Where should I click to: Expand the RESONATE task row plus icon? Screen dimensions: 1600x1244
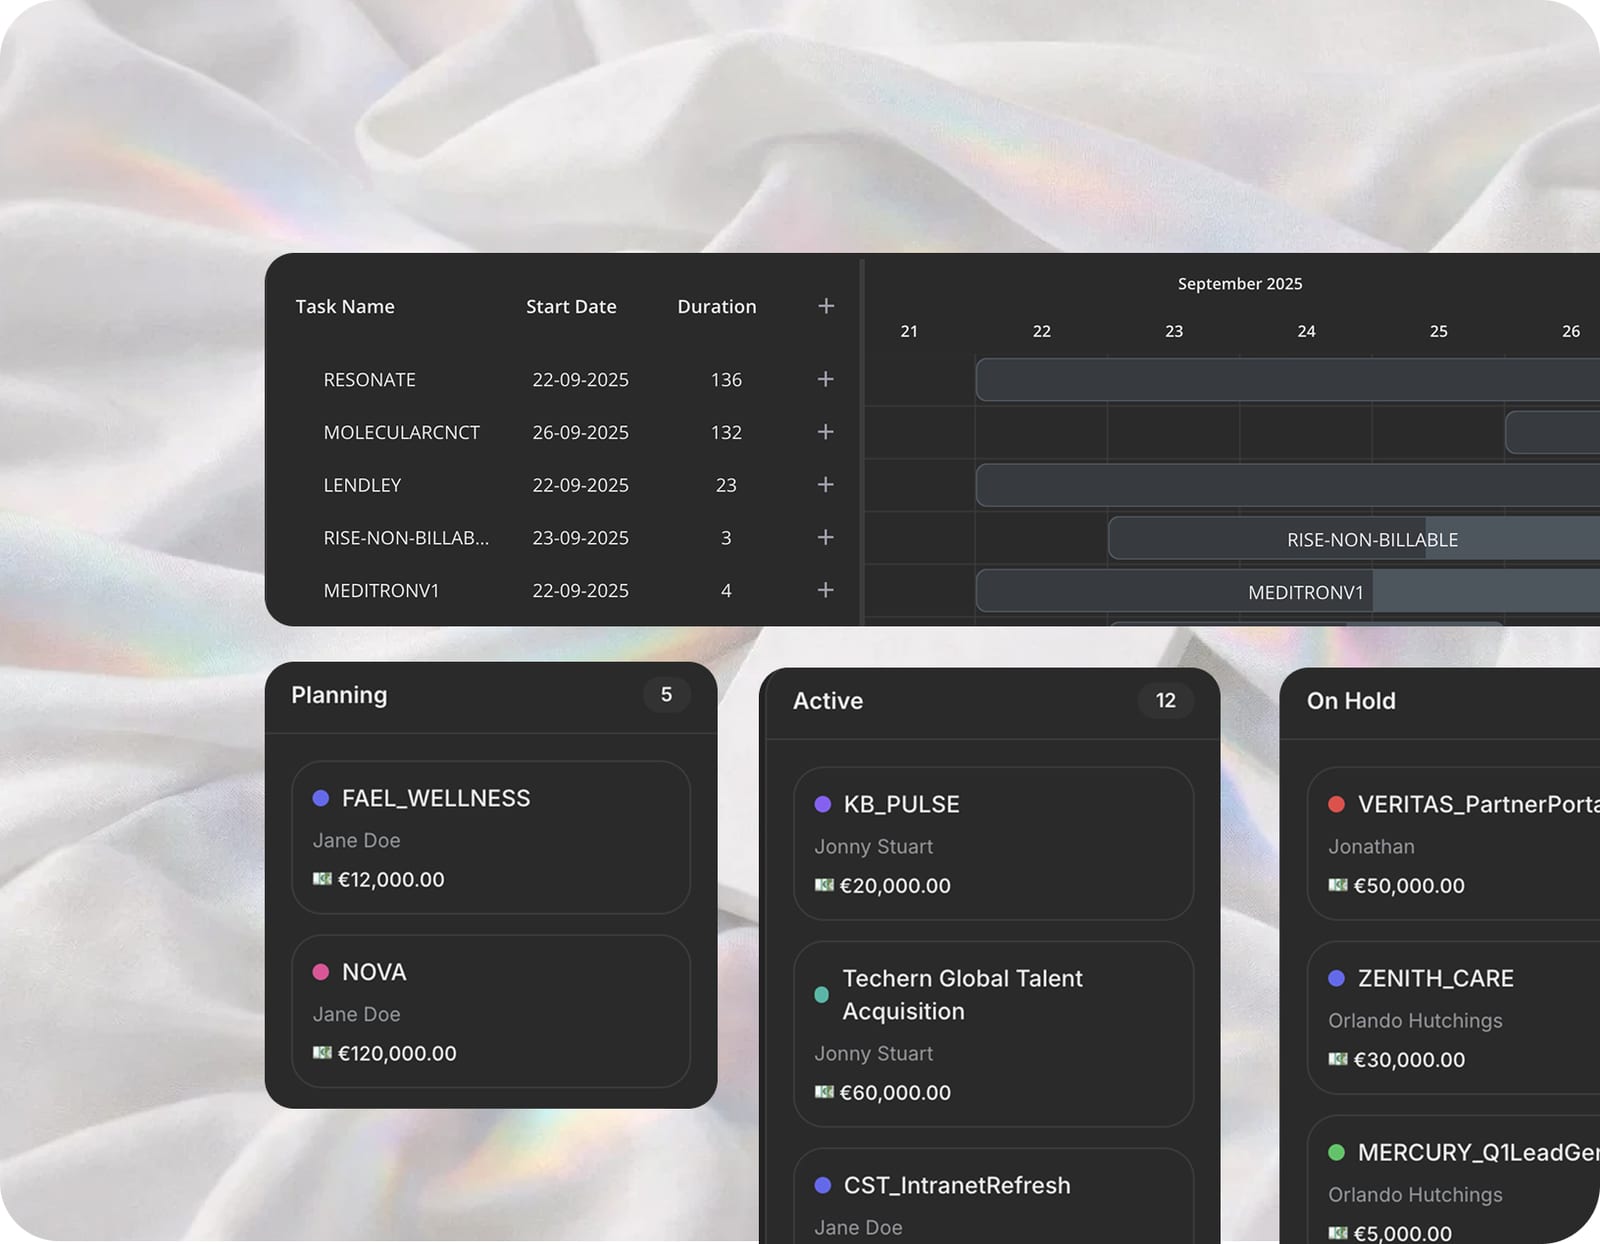825,379
